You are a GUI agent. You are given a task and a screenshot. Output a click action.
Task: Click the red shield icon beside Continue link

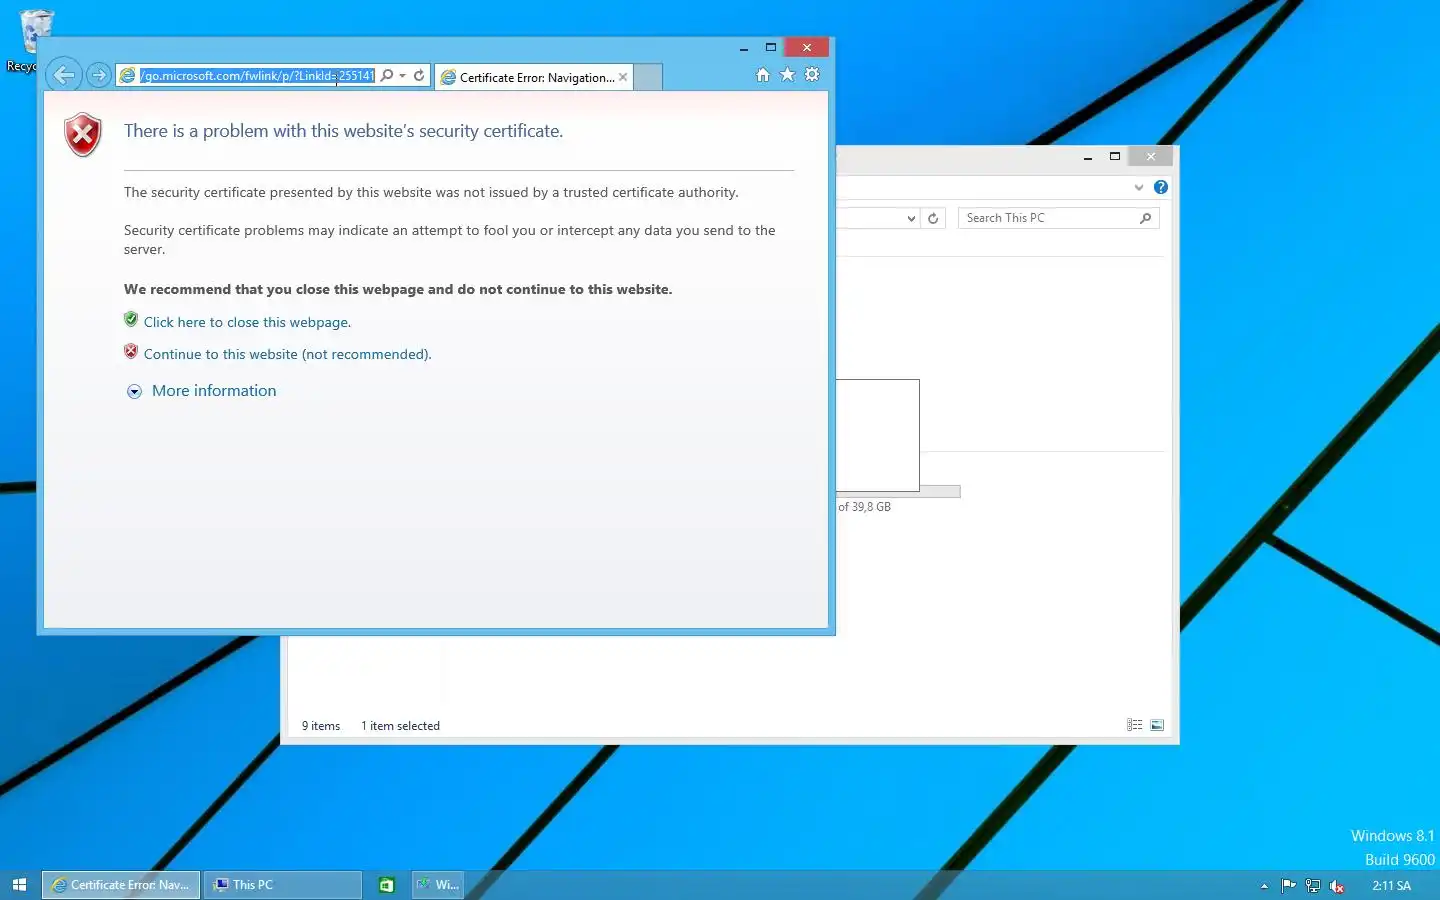coord(131,351)
